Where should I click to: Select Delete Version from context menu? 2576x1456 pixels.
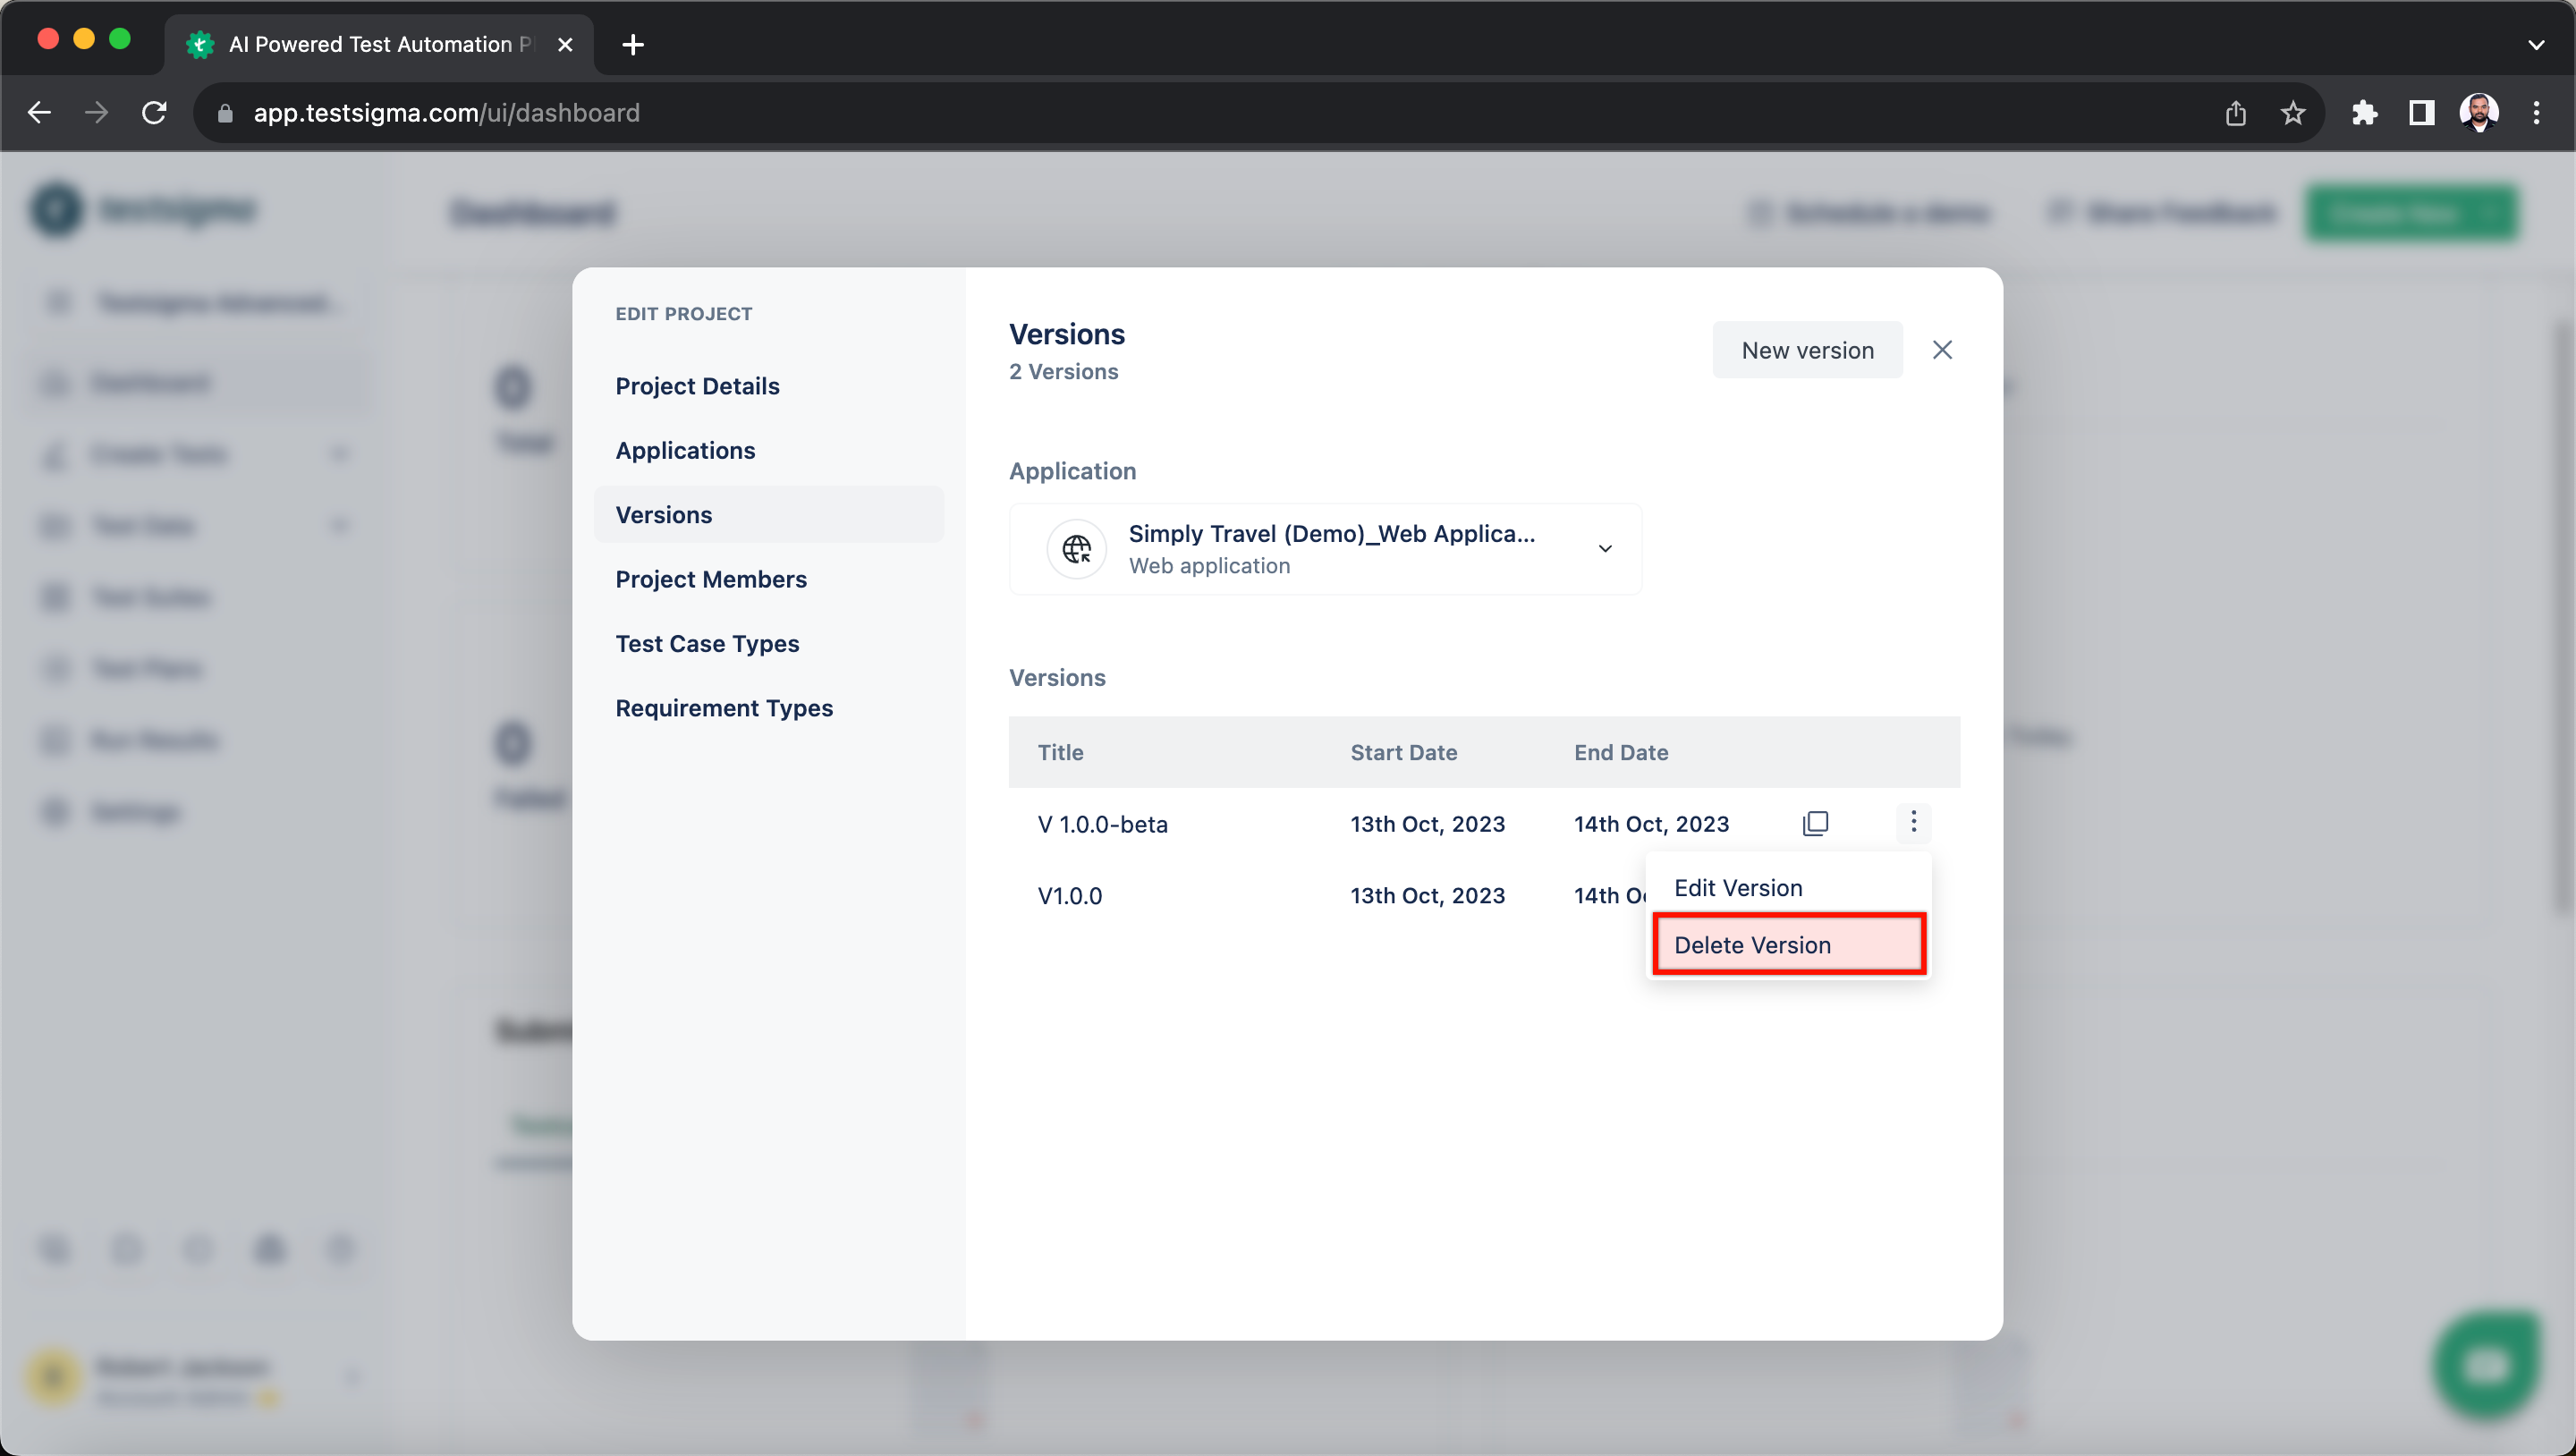(x=1751, y=944)
